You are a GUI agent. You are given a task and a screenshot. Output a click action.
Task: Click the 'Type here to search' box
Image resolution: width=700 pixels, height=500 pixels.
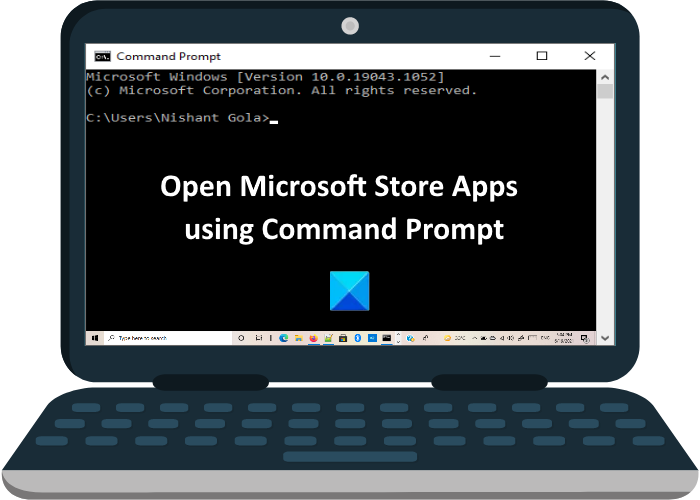tap(168, 338)
